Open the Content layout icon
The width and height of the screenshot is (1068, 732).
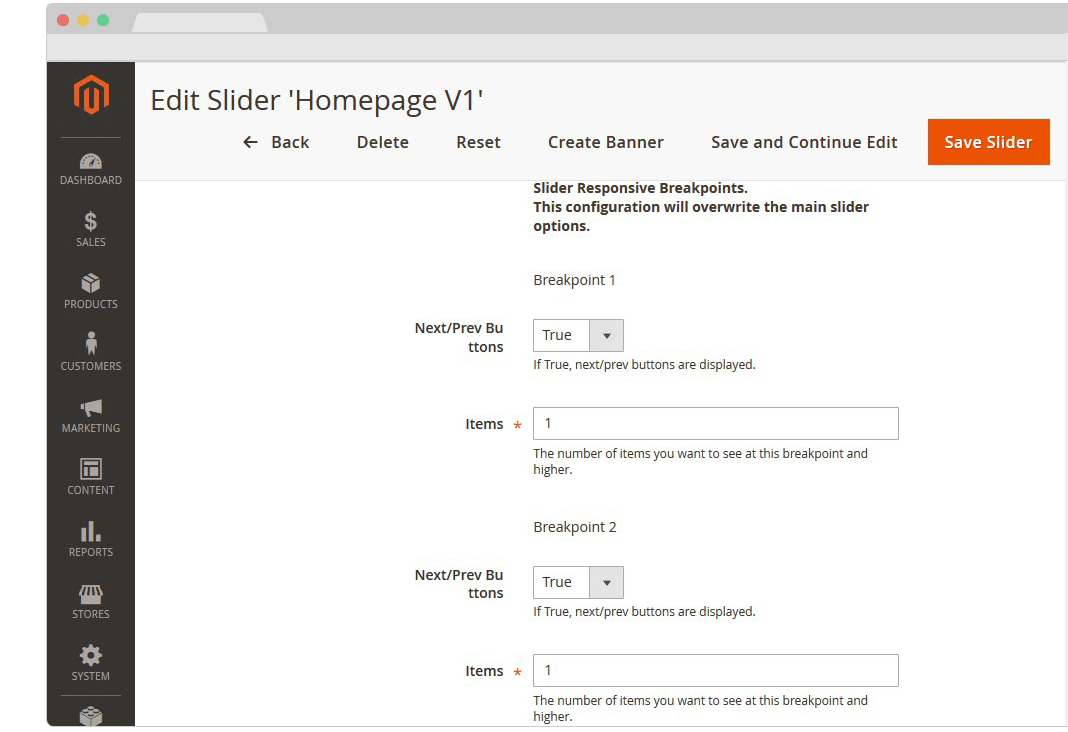coord(91,469)
